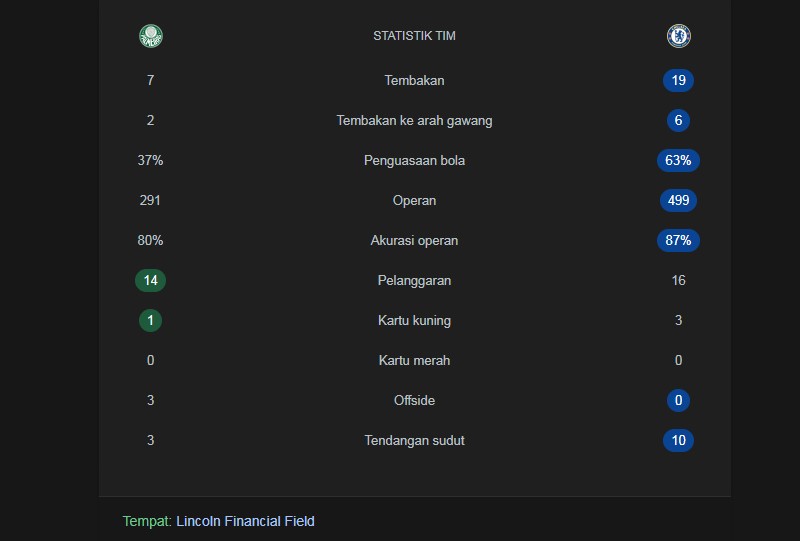Viewport: 800px width, 541px height.
Task: Click the 63% possession badge
Action: (x=678, y=160)
